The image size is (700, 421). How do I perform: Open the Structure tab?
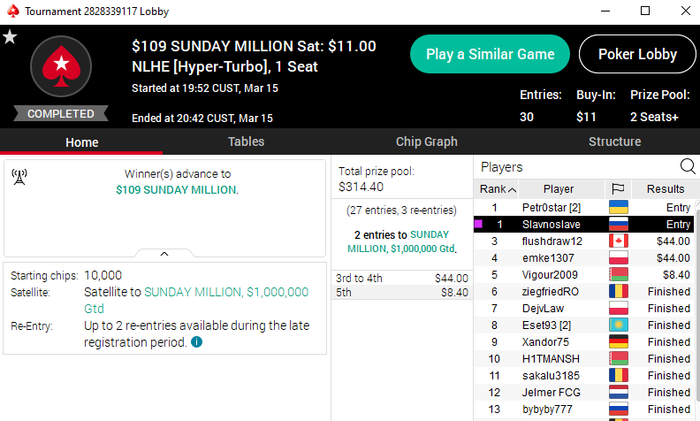(614, 142)
